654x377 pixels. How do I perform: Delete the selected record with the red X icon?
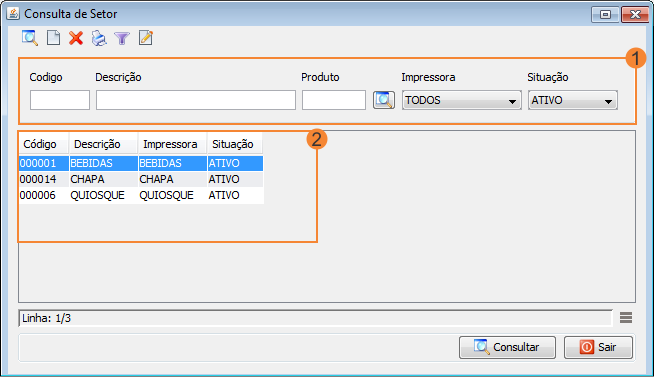coord(76,38)
